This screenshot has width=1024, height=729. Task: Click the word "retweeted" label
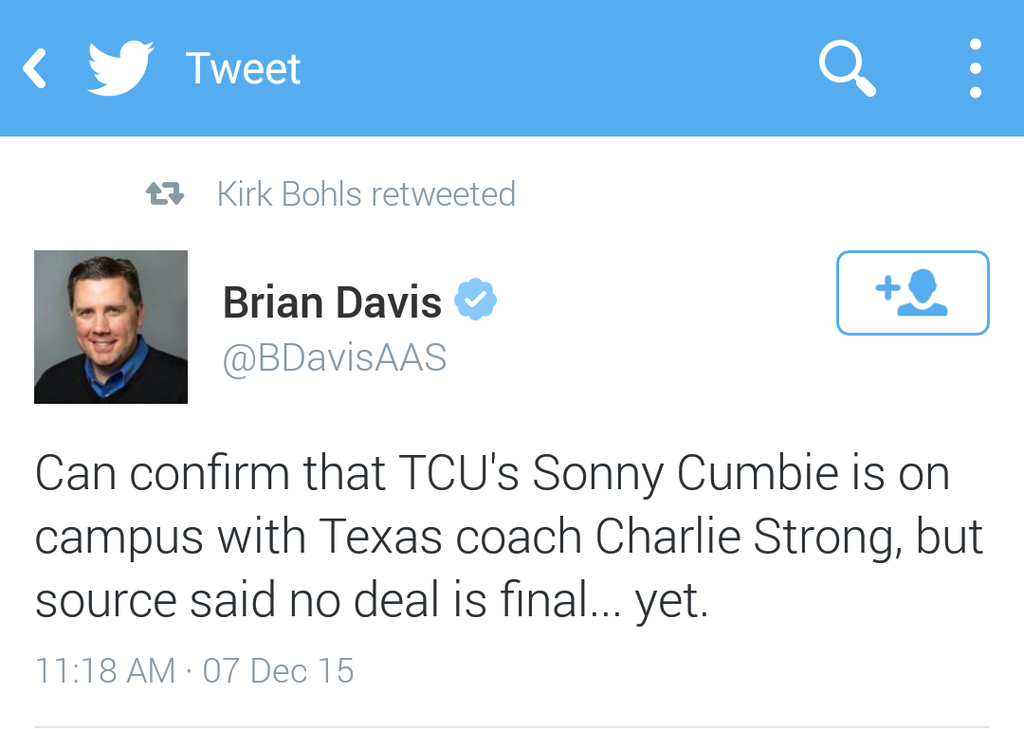click(443, 194)
